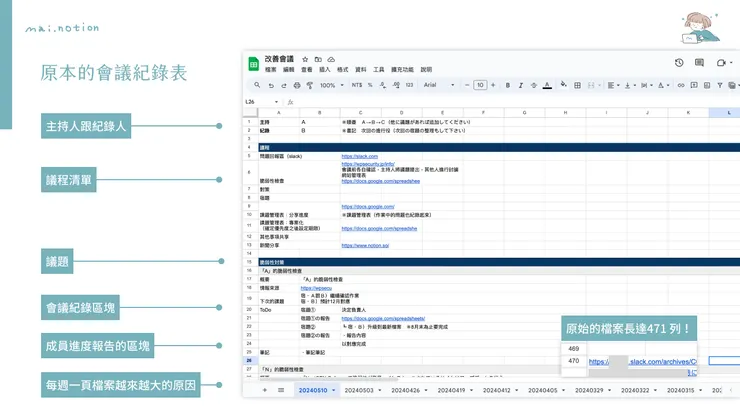
Task: Open the text wrapping dropdown
Action: coord(647,85)
